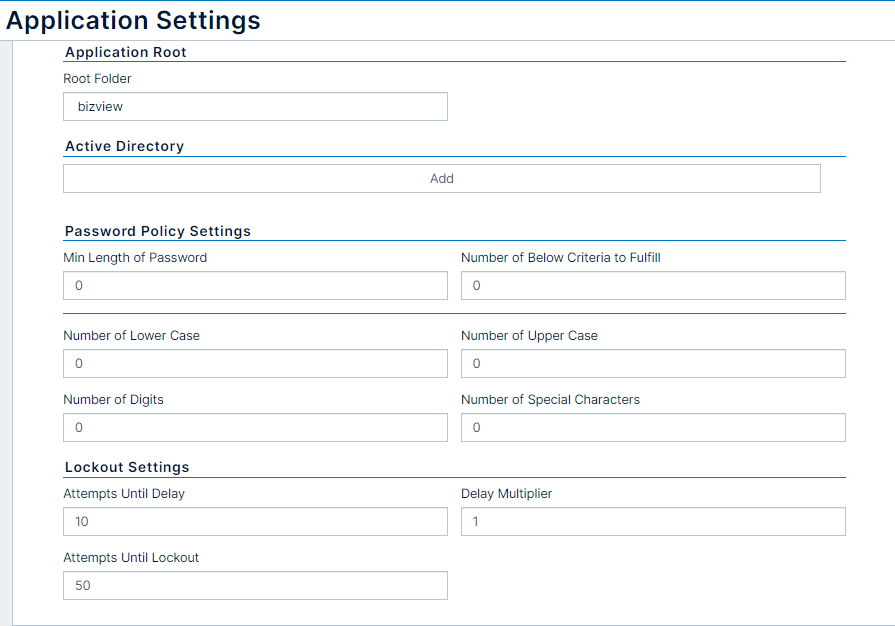Screen dimensions: 895x626
Task: Click the Root Folder label text
Action: click(x=97, y=79)
